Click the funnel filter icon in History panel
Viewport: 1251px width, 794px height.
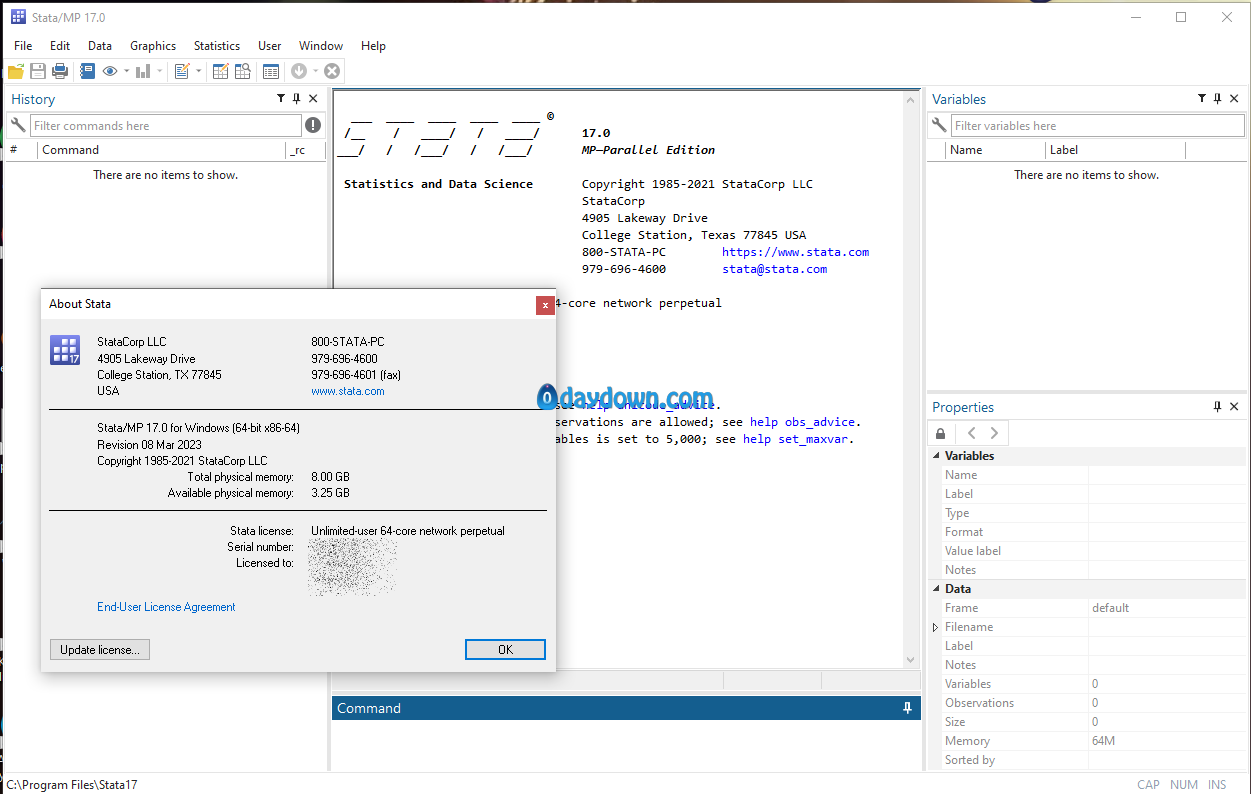coord(281,99)
